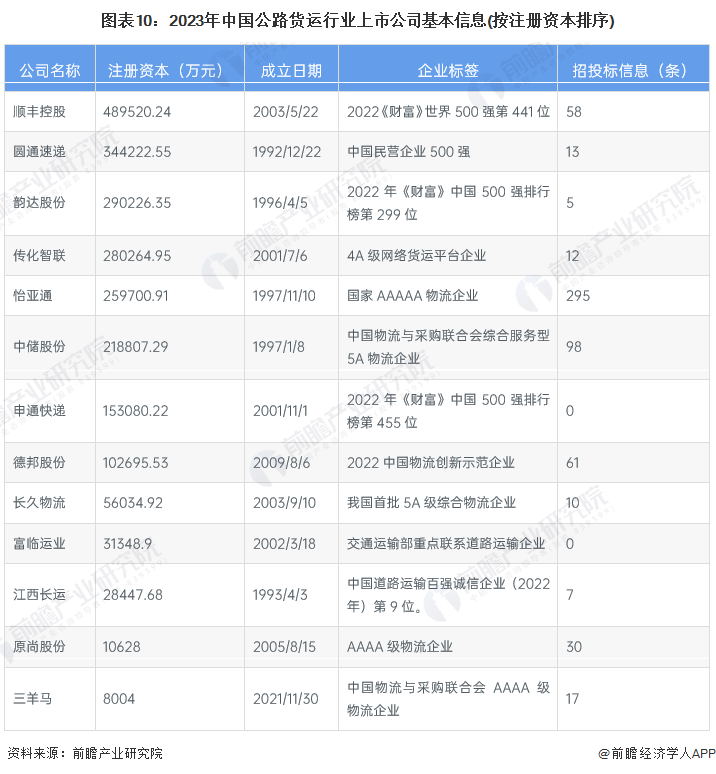Click the founding date 1997/11/10
Image resolution: width=716 pixels, height=774 pixels.
[284, 296]
